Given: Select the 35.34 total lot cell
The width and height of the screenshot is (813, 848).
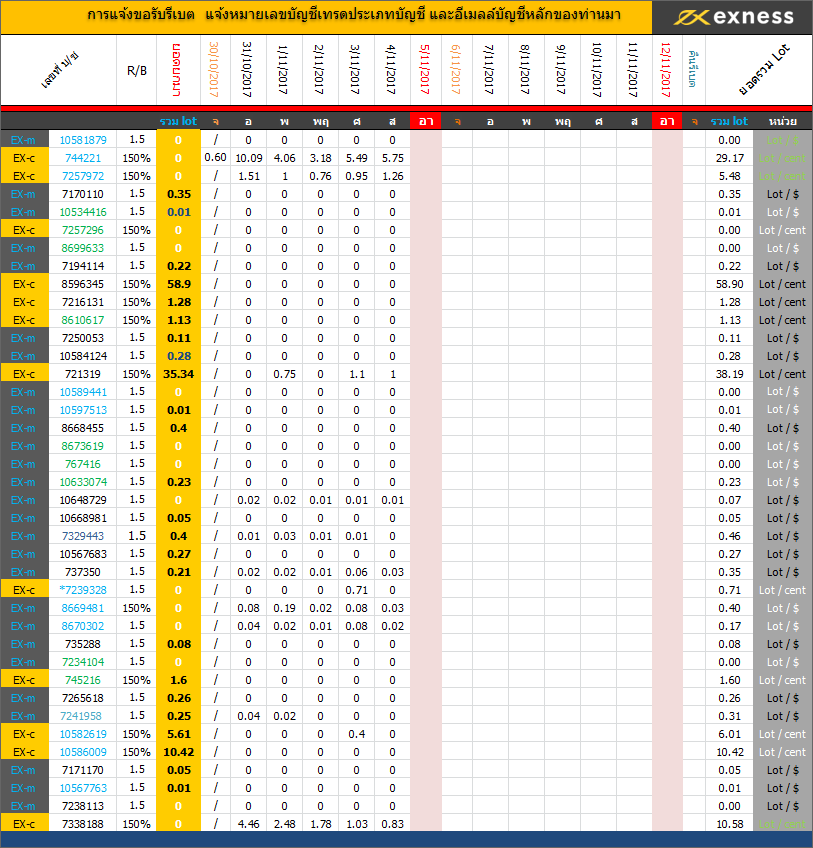Looking at the screenshot, I should click(179, 374).
